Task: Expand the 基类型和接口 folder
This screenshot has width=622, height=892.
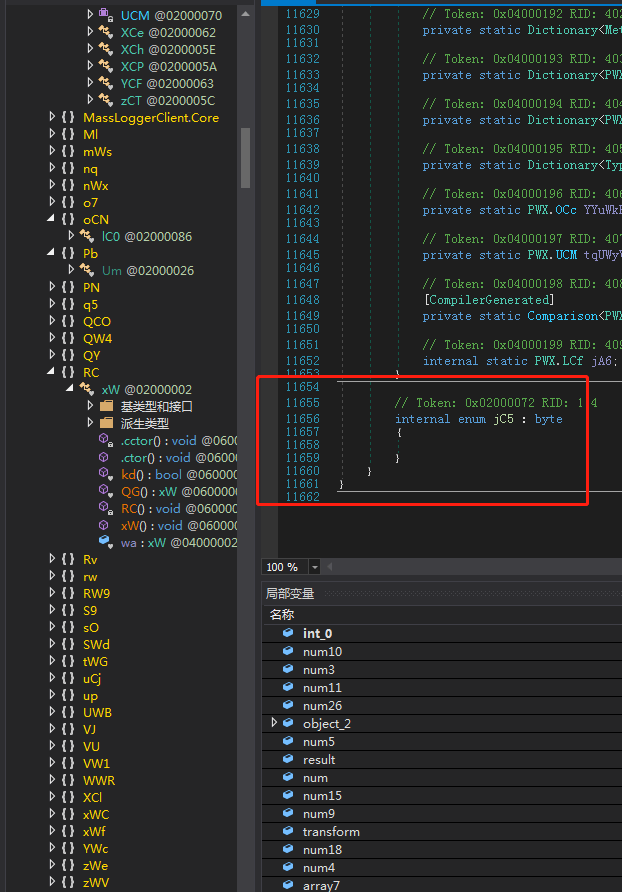Action: coord(90,406)
